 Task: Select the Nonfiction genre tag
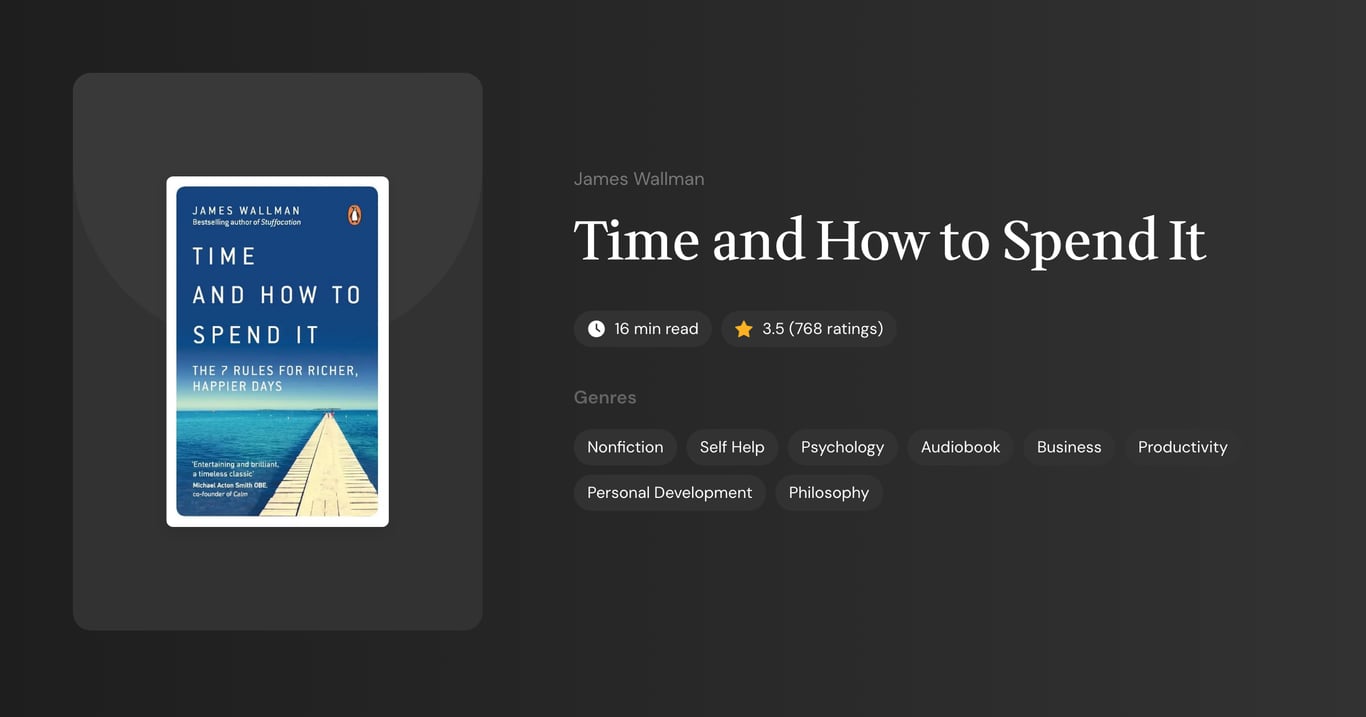click(x=625, y=447)
